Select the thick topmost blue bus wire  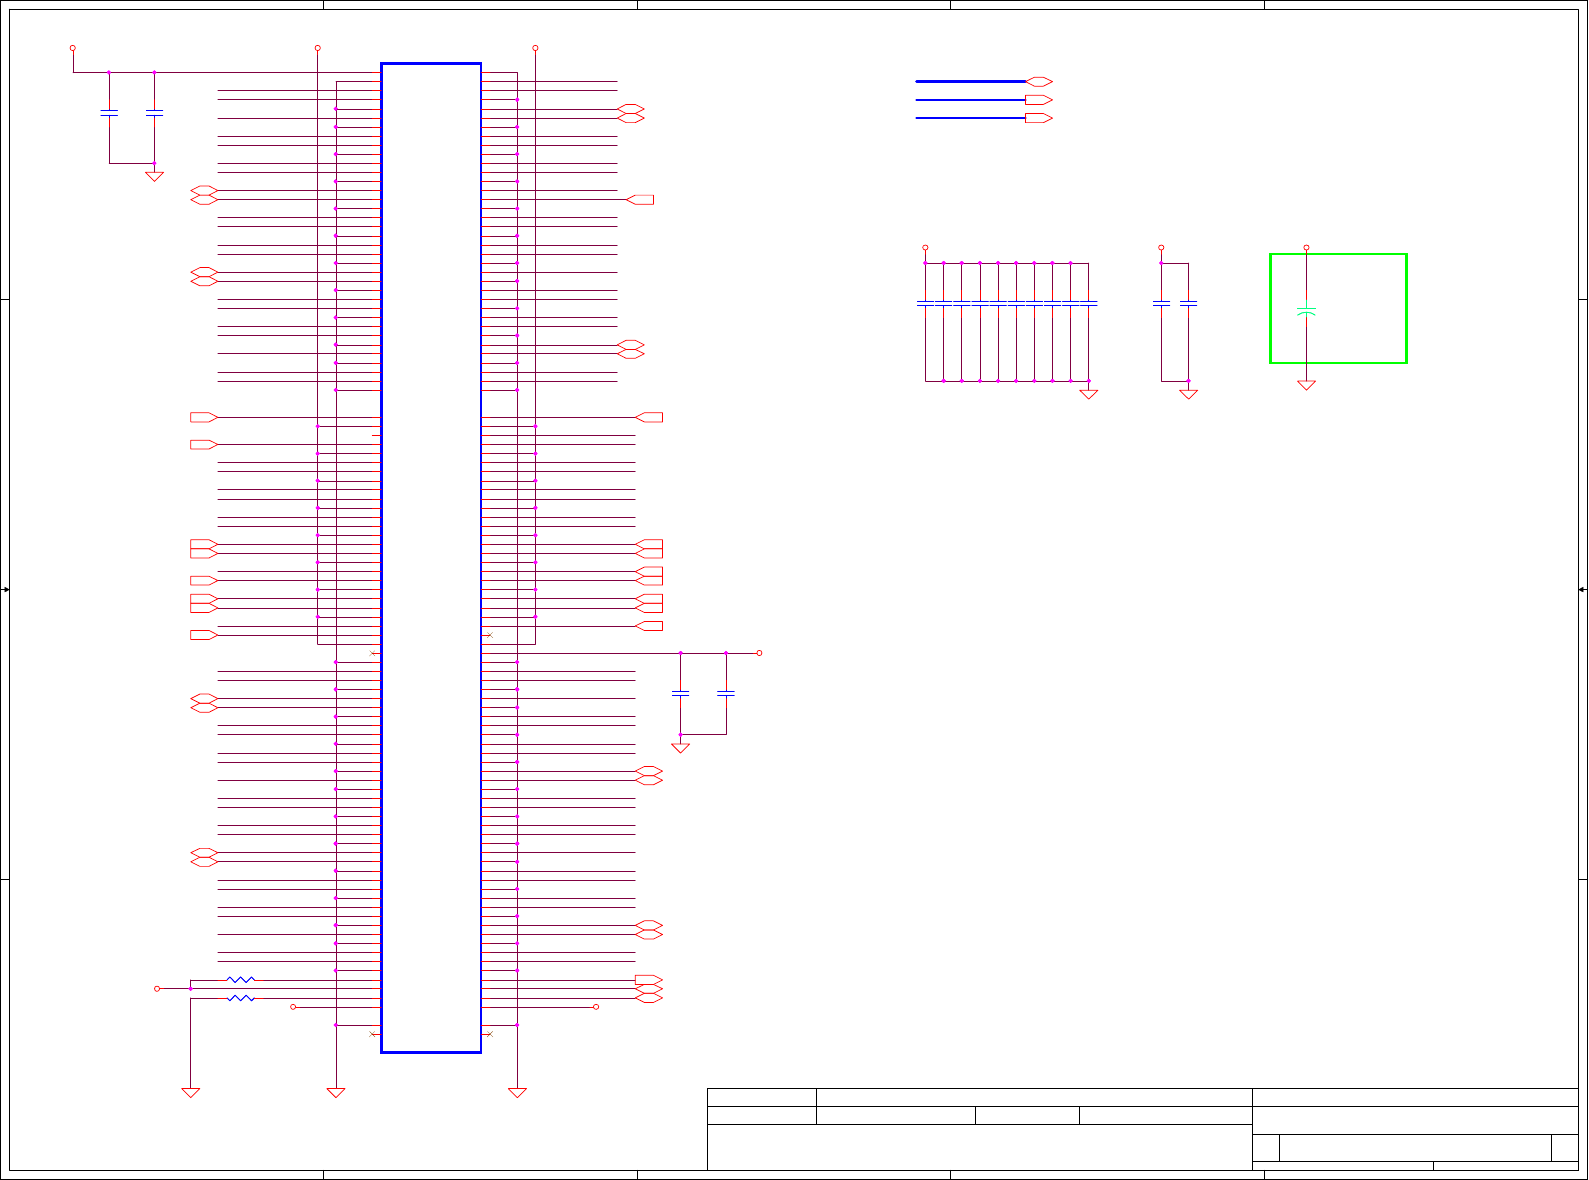pyautogui.click(x=971, y=82)
